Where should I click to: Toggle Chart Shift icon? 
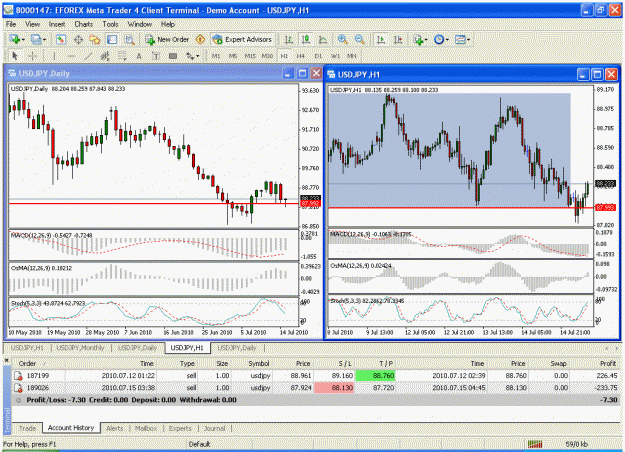click(x=398, y=39)
